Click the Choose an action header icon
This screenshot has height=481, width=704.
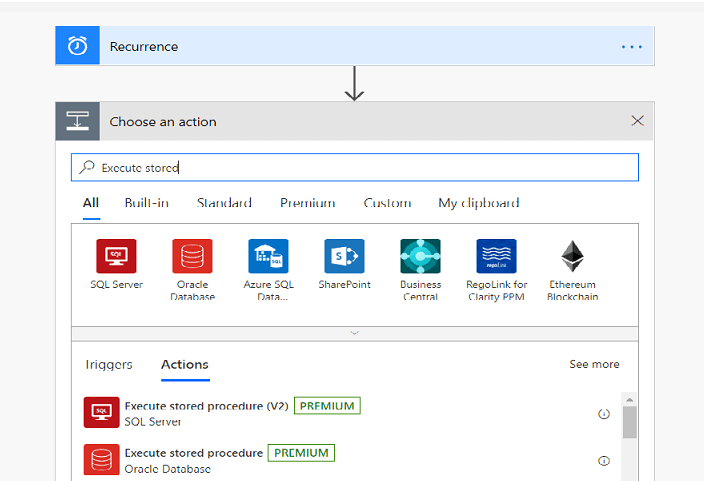tap(78, 121)
